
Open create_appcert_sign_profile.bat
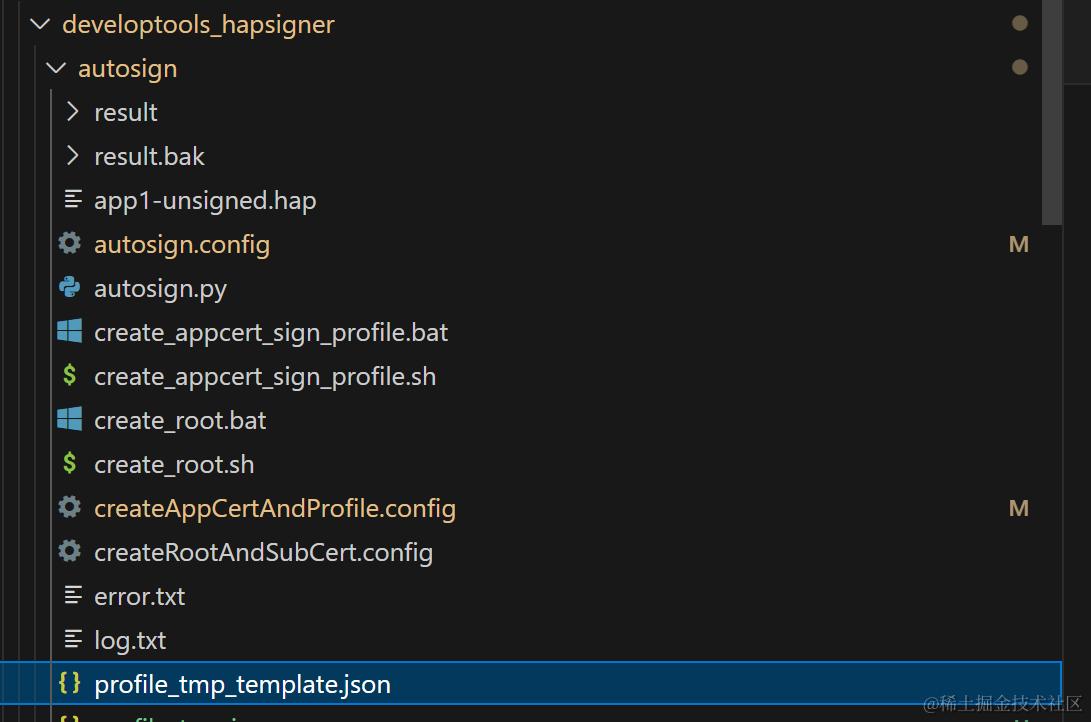pyautogui.click(x=271, y=333)
